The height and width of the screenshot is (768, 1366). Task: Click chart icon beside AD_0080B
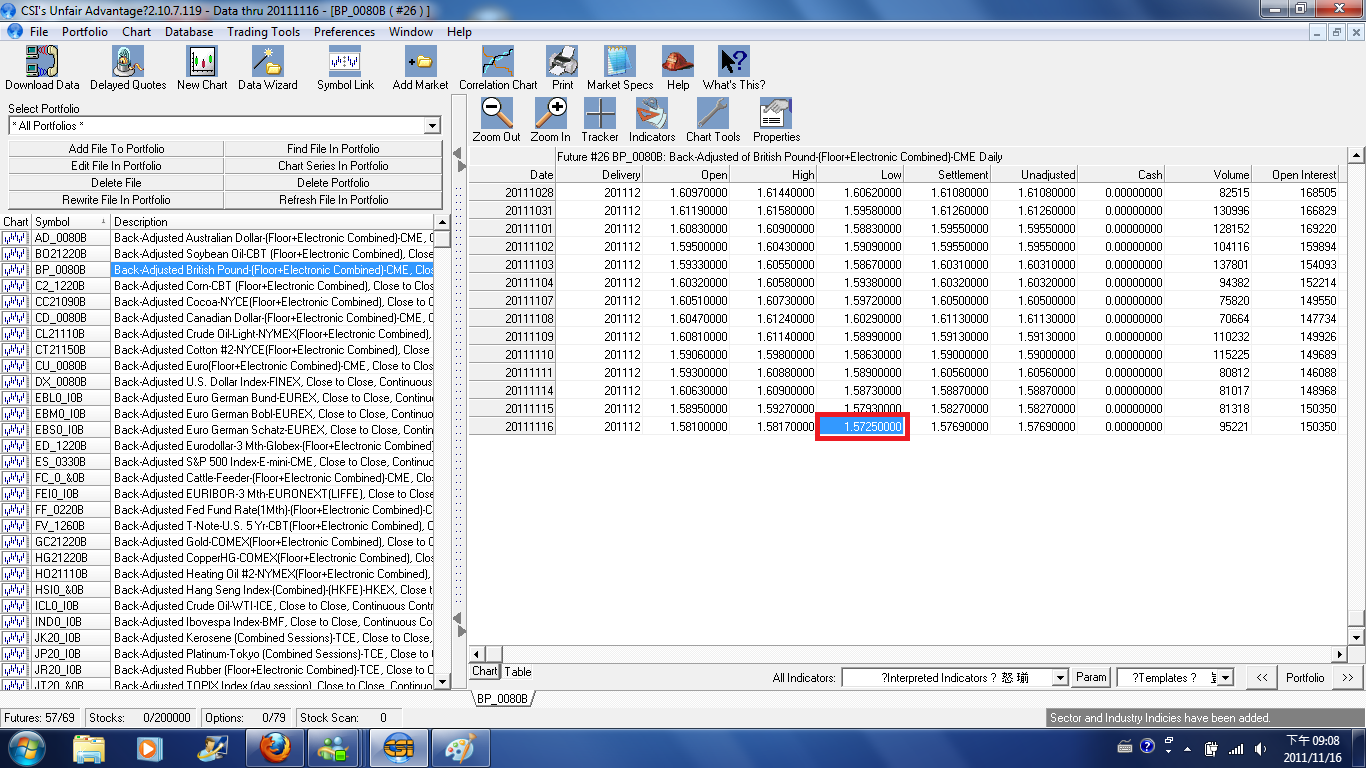click(15, 238)
